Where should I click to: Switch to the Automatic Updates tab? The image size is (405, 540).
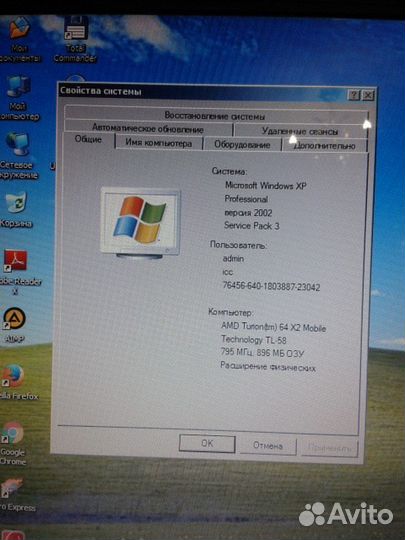(x=148, y=128)
